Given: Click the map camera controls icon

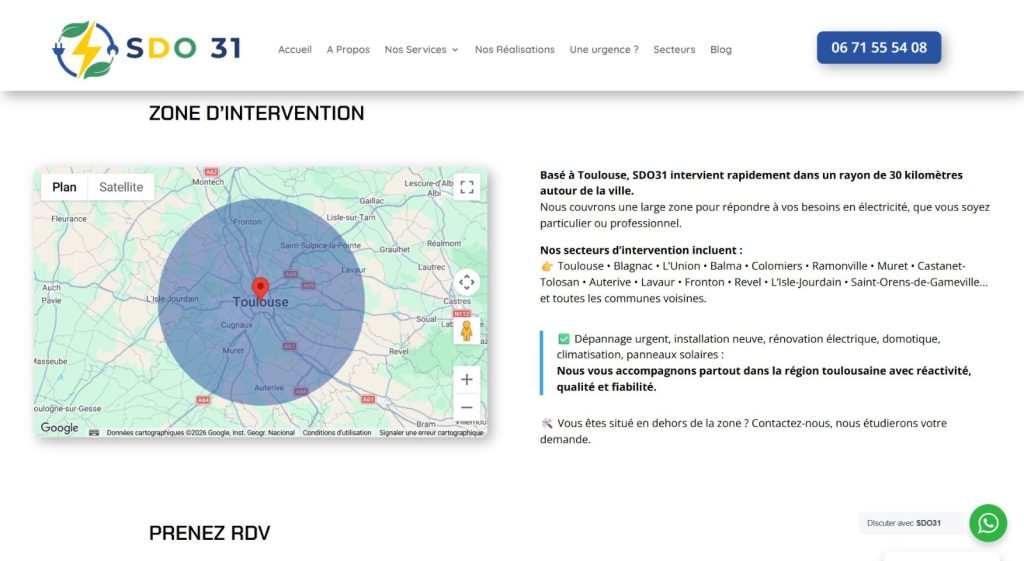Looking at the screenshot, I should [x=466, y=282].
